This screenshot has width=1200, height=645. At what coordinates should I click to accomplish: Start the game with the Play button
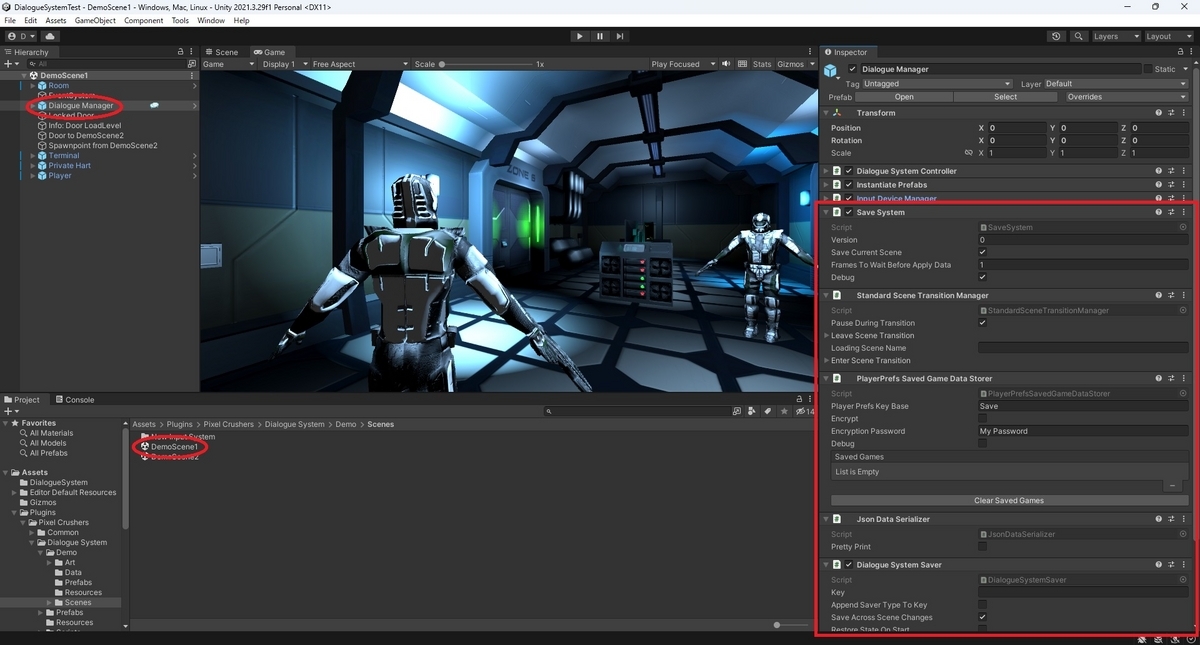pyautogui.click(x=580, y=36)
